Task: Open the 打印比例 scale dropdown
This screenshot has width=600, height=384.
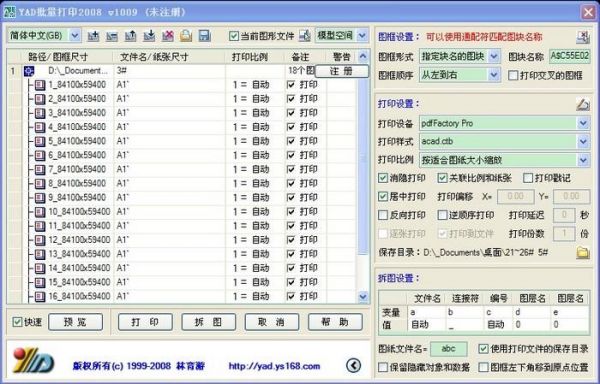Action: pyautogui.click(x=583, y=160)
